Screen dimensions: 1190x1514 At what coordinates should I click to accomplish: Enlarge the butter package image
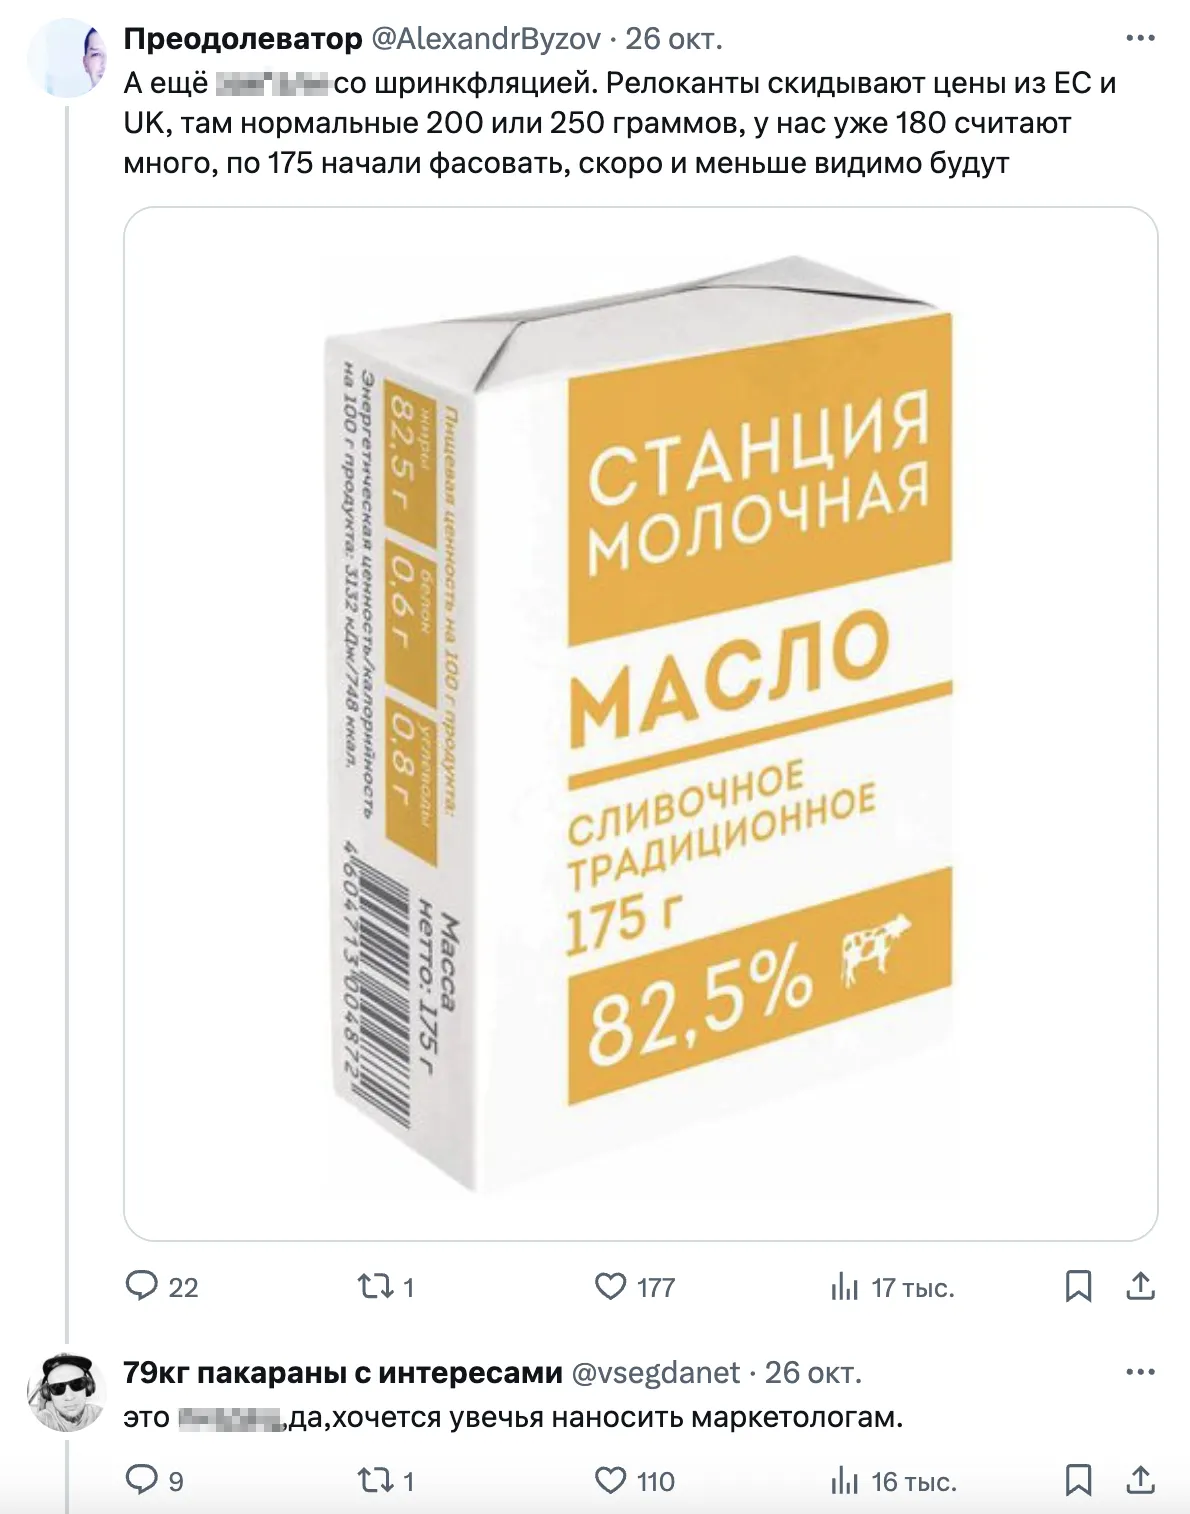click(x=640, y=723)
